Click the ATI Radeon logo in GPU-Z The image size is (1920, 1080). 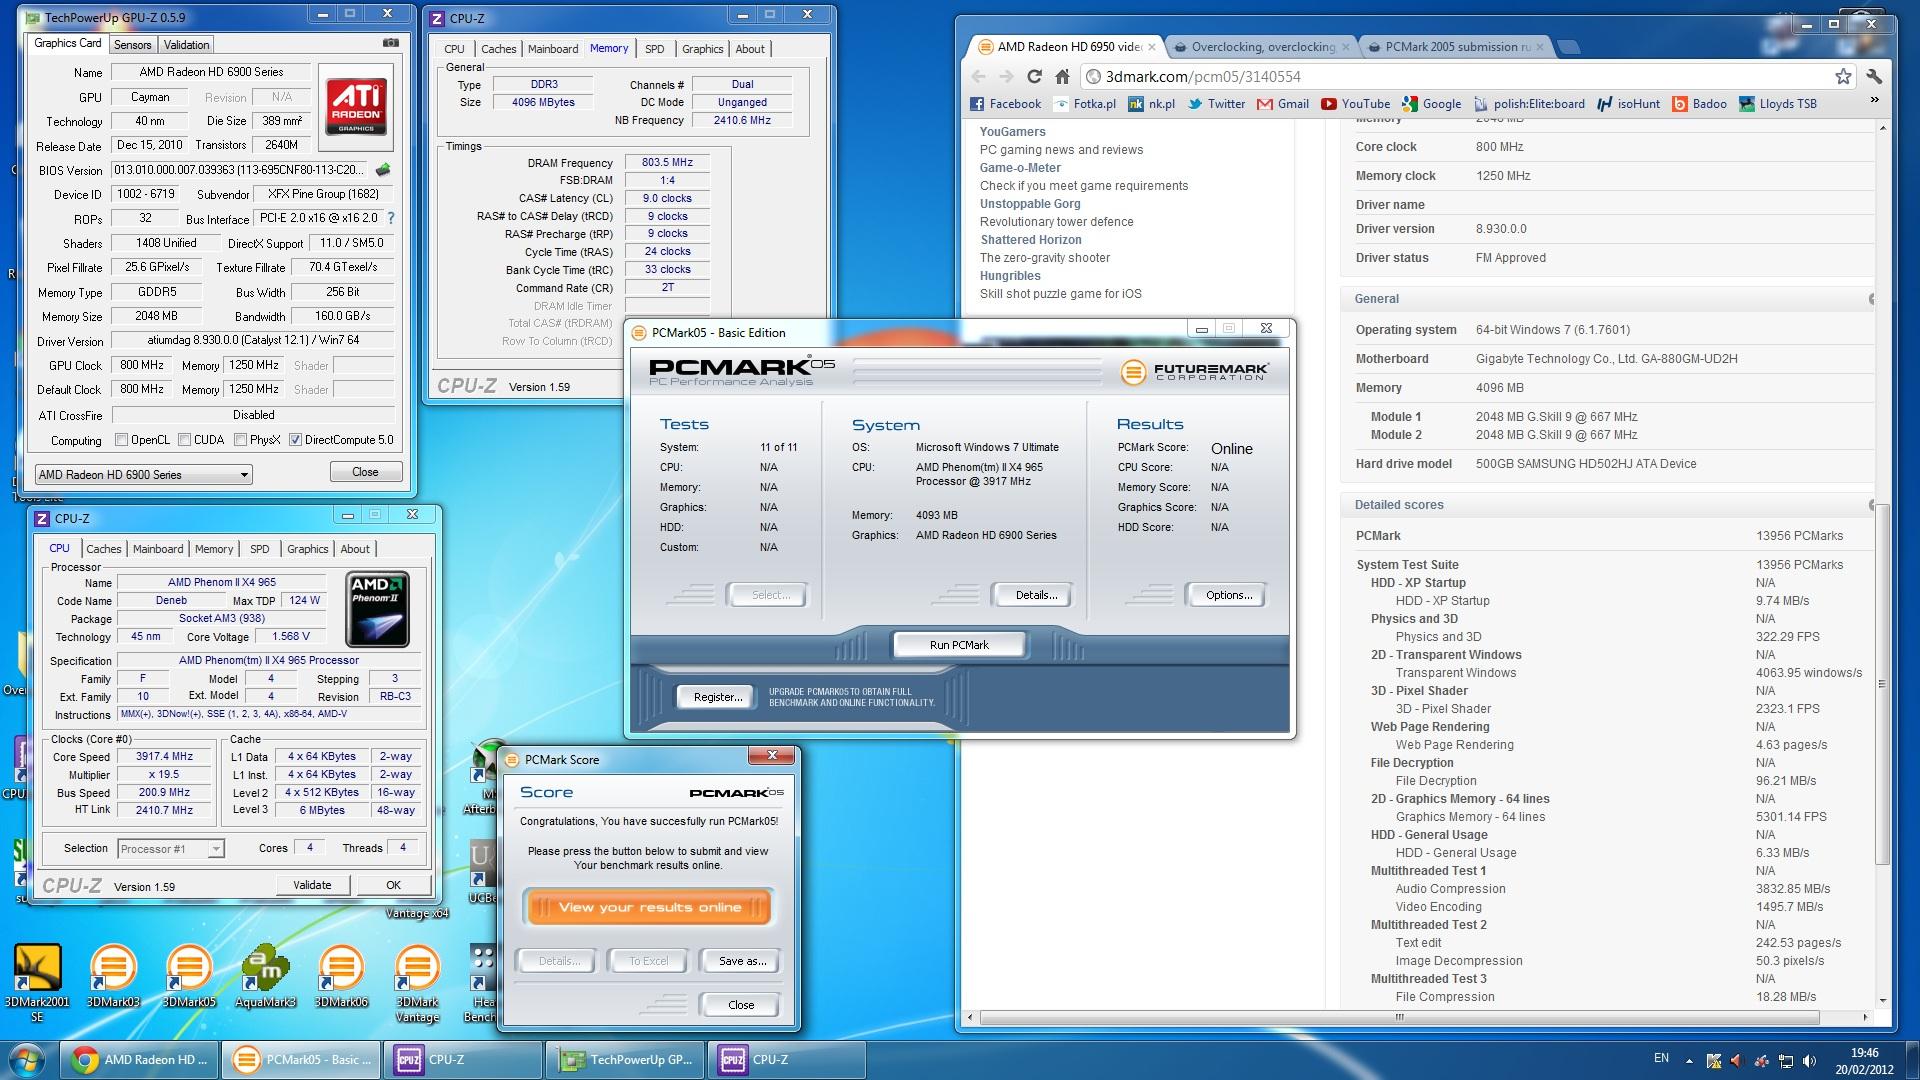(x=355, y=108)
